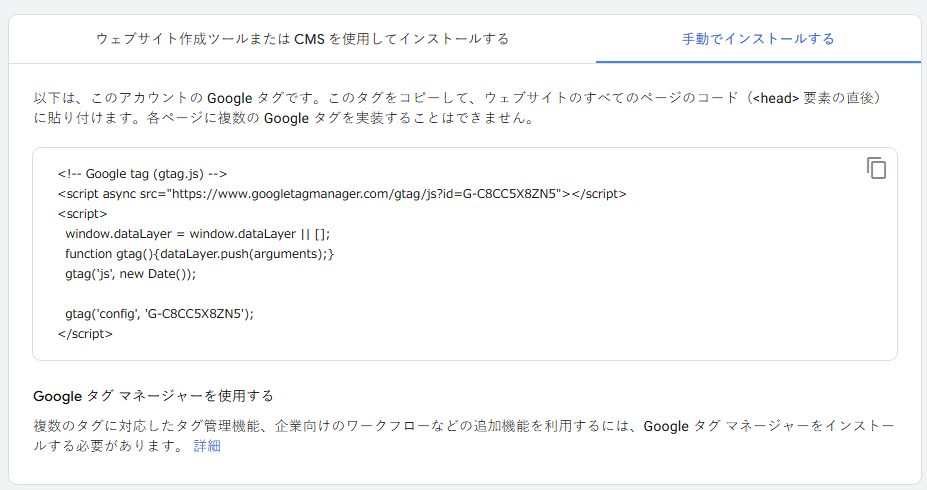The height and width of the screenshot is (490, 927).
Task: Open the 詳細 link
Action: coord(207,446)
